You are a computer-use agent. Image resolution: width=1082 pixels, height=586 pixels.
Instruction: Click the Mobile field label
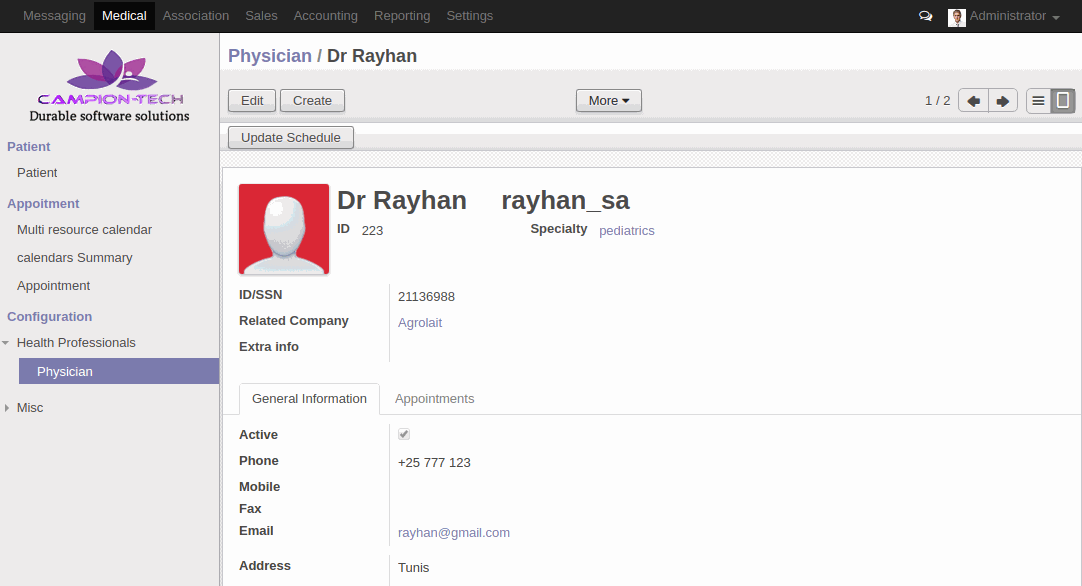[x=259, y=487]
